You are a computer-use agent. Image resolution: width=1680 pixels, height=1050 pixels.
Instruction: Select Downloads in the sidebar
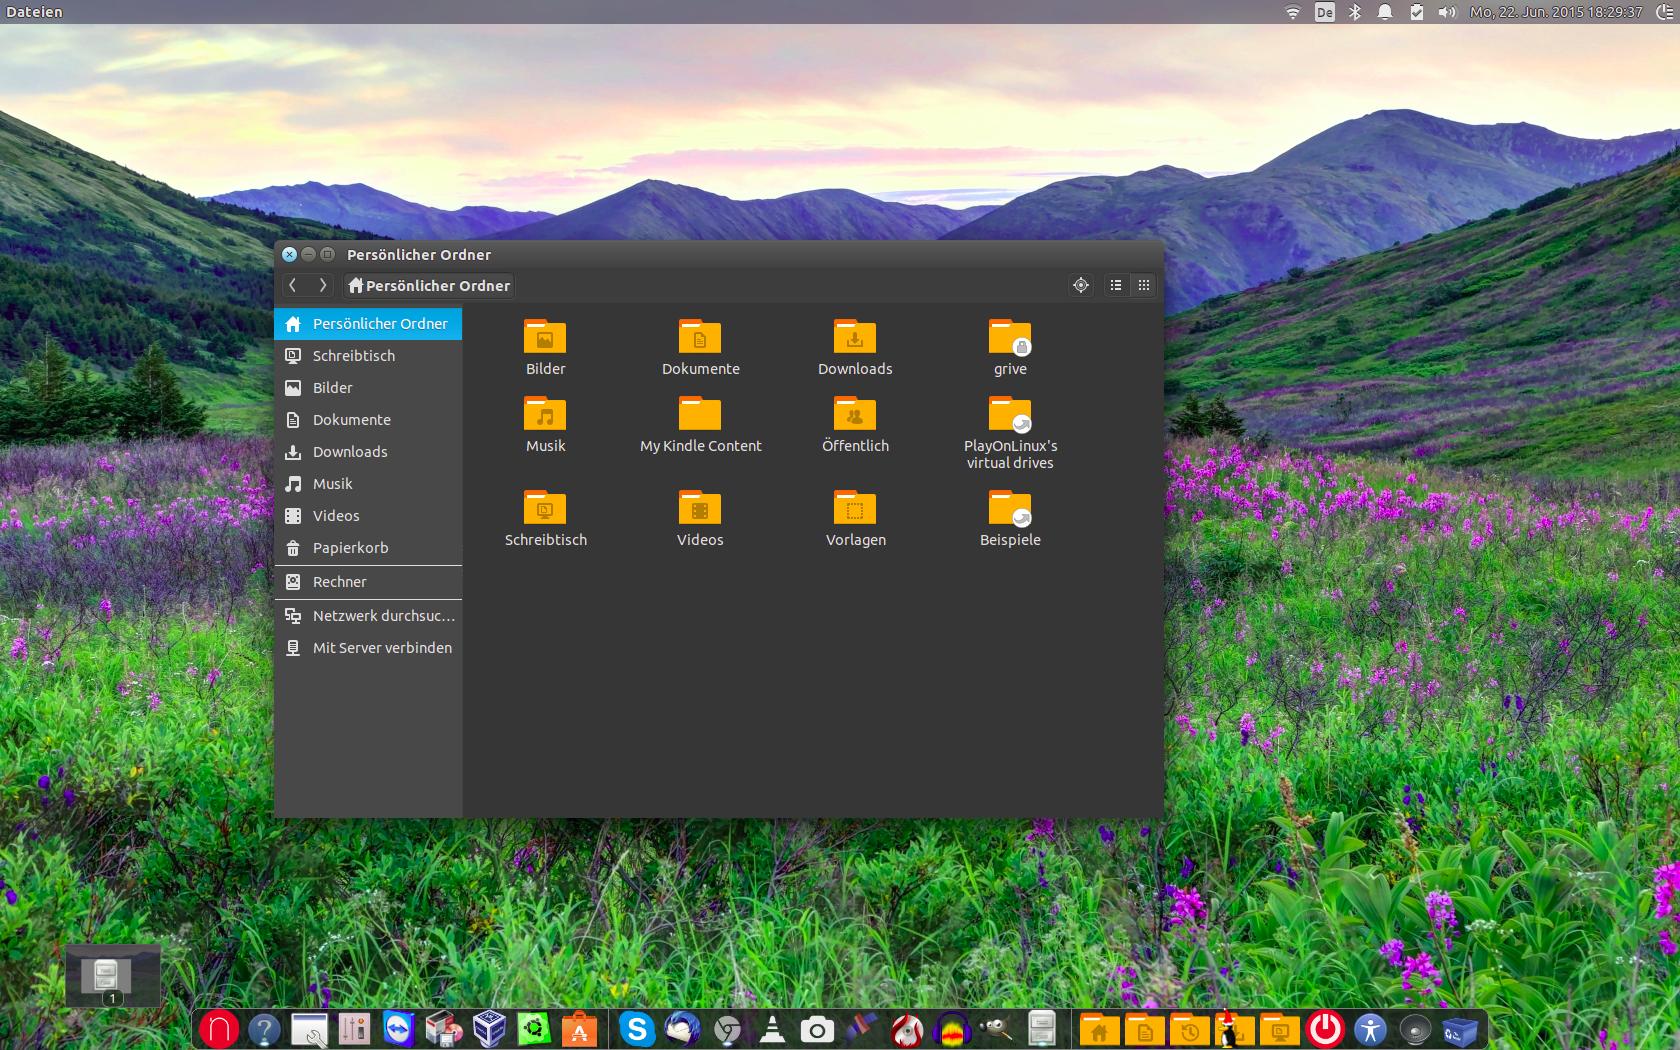tap(350, 452)
